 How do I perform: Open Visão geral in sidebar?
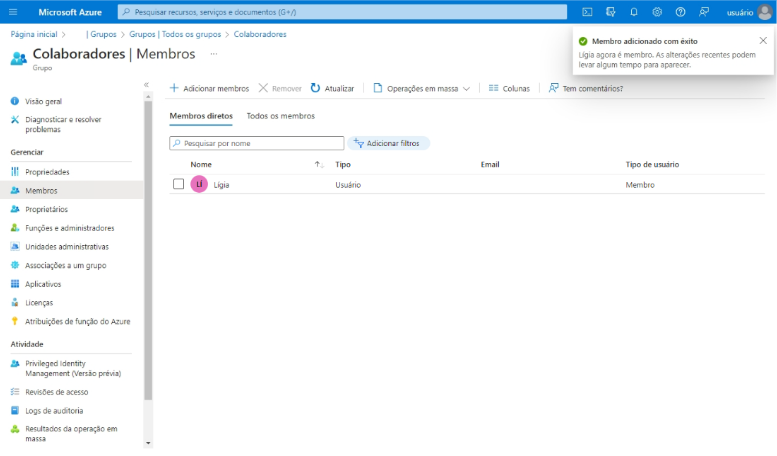point(44,101)
